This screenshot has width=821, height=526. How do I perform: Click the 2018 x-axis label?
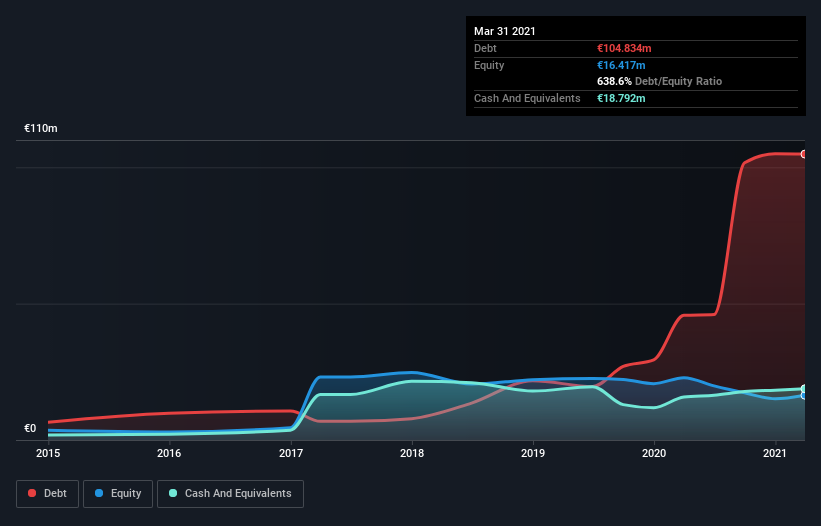[x=412, y=453]
